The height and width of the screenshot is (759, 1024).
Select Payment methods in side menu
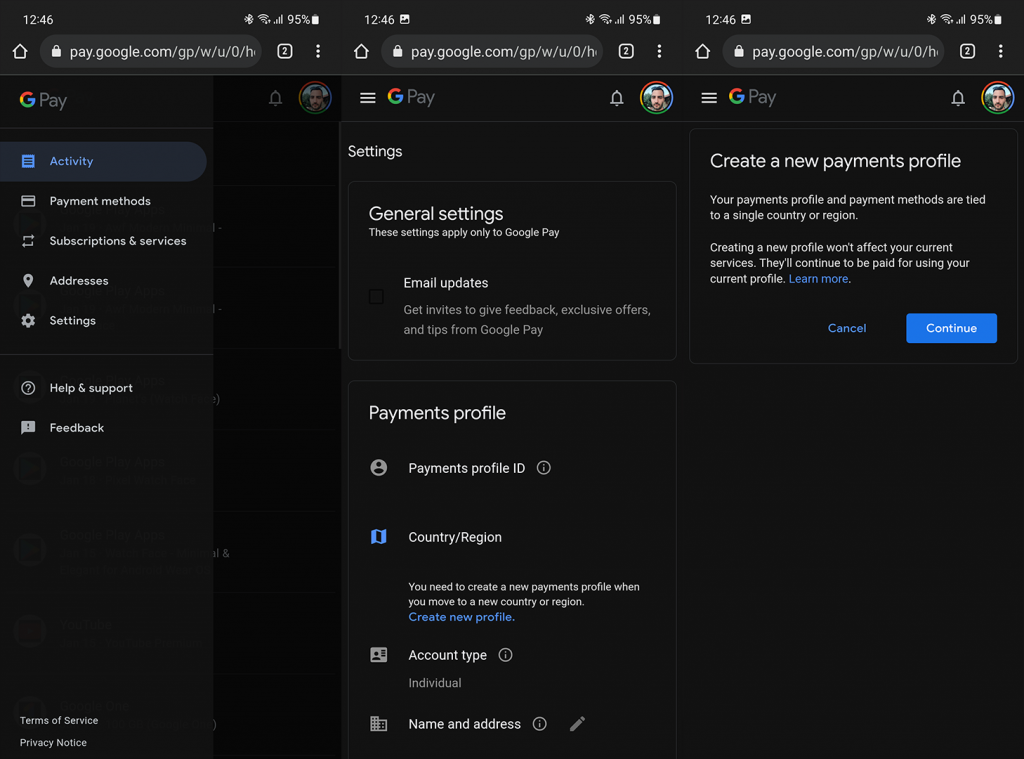[100, 201]
